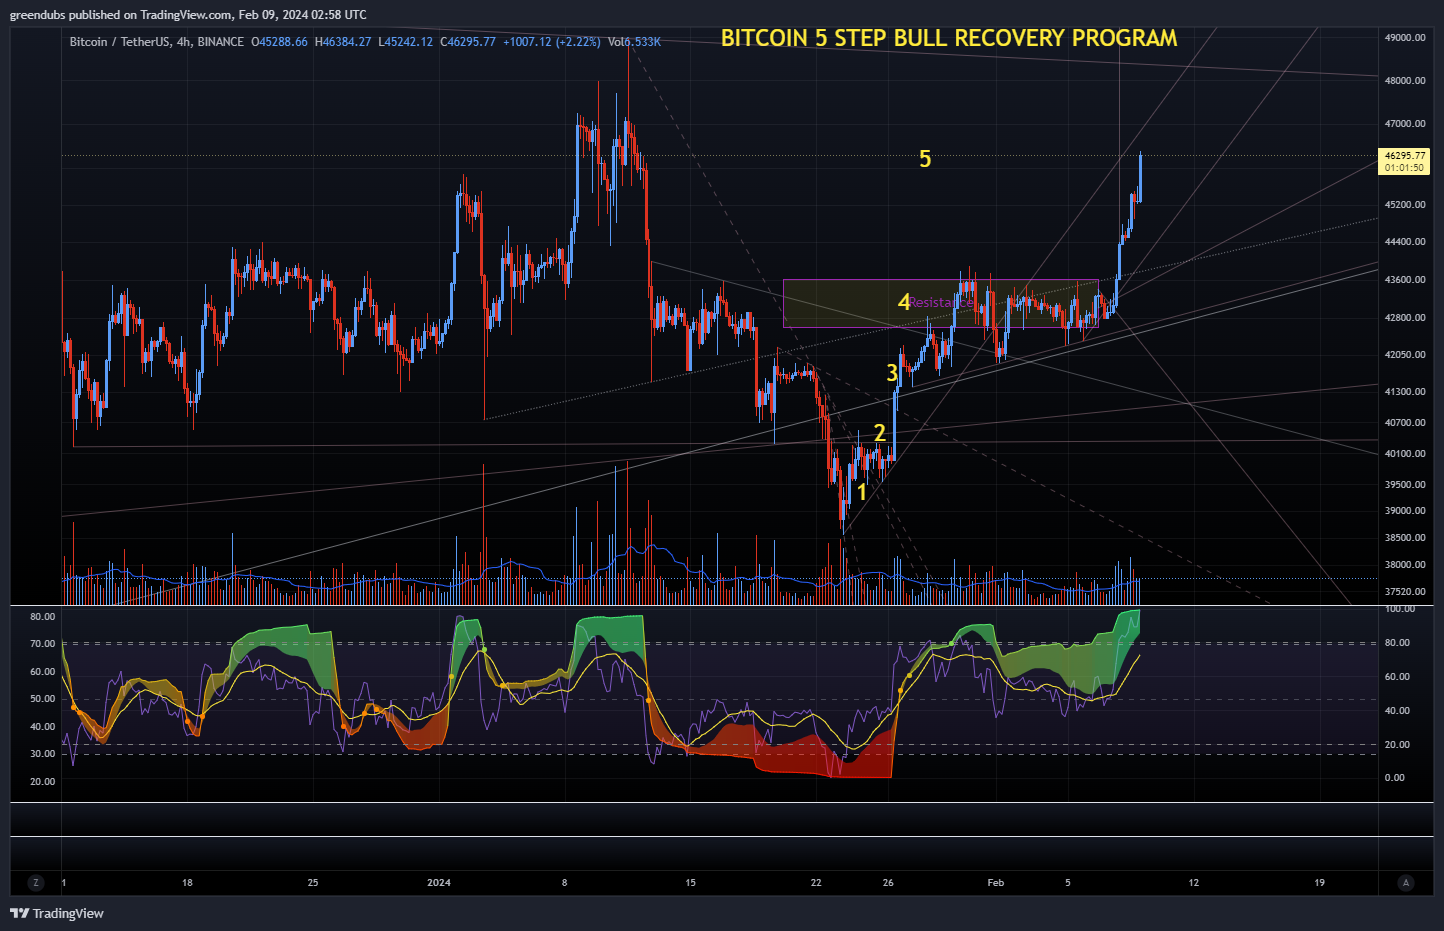Click the indicator left scale value 50.00
Viewport: 1444px width, 931px height.
(x=42, y=699)
